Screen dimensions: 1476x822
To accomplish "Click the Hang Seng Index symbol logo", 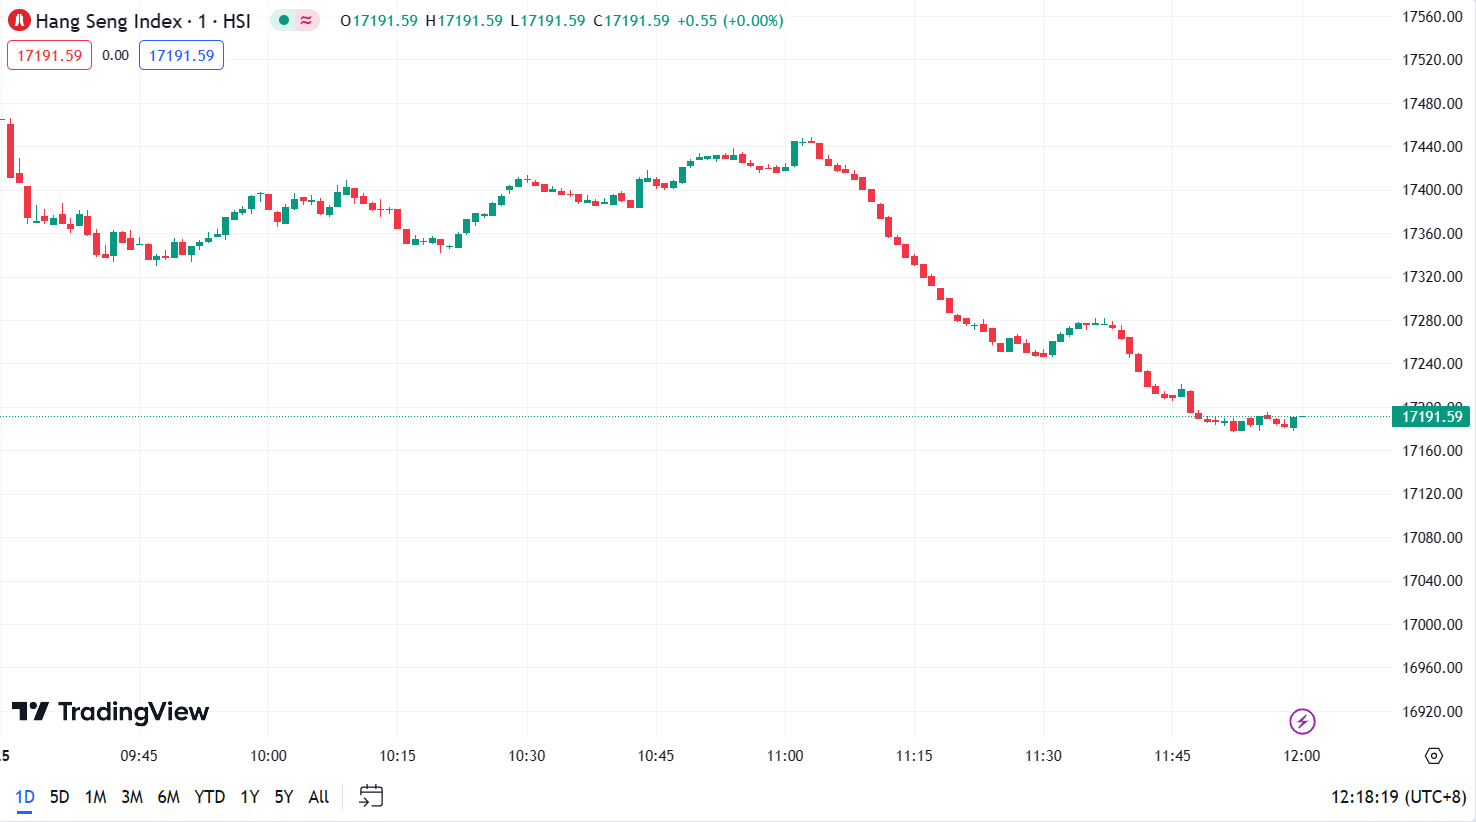I will pyautogui.click(x=19, y=21).
